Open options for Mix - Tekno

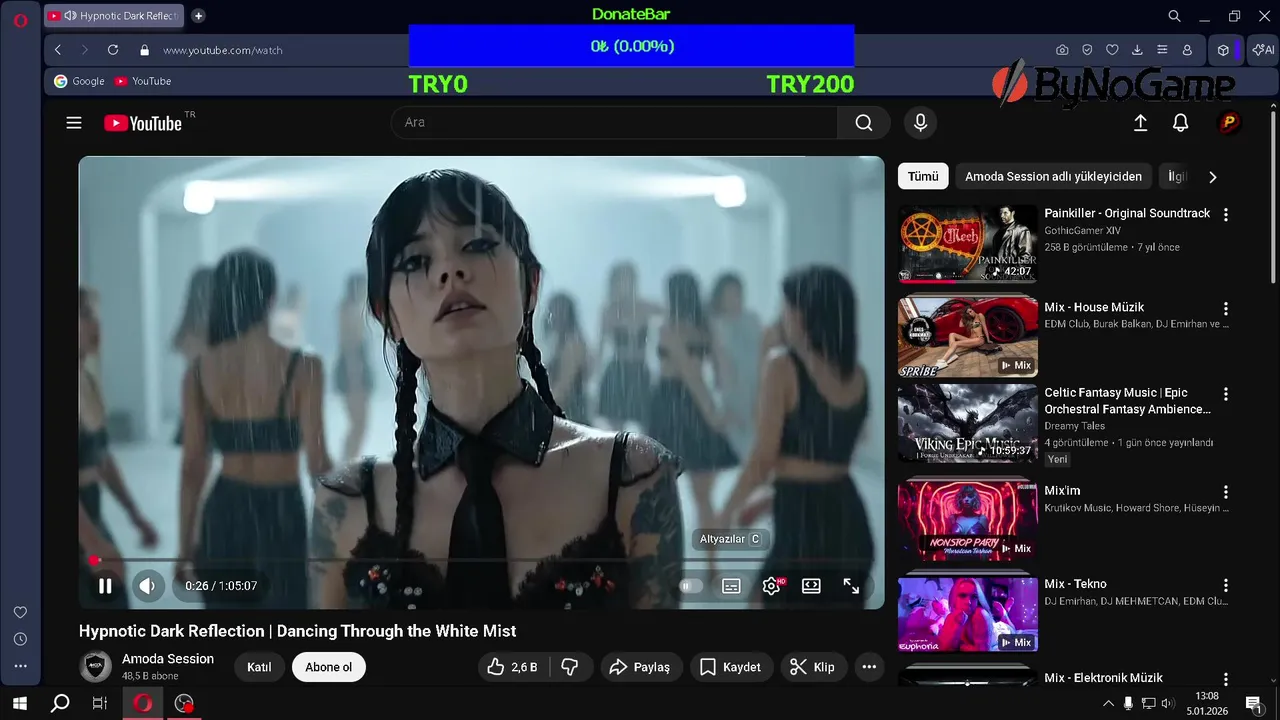click(1226, 585)
